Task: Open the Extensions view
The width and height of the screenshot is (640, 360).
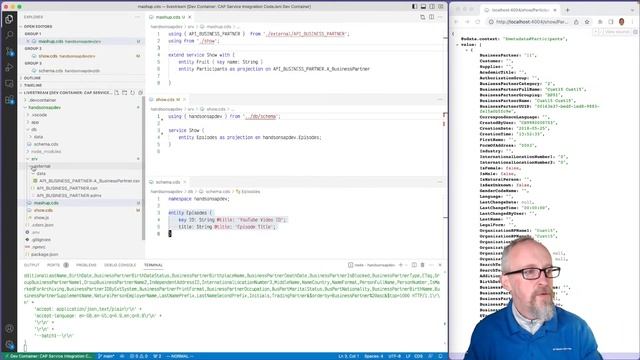Action: 9,100
